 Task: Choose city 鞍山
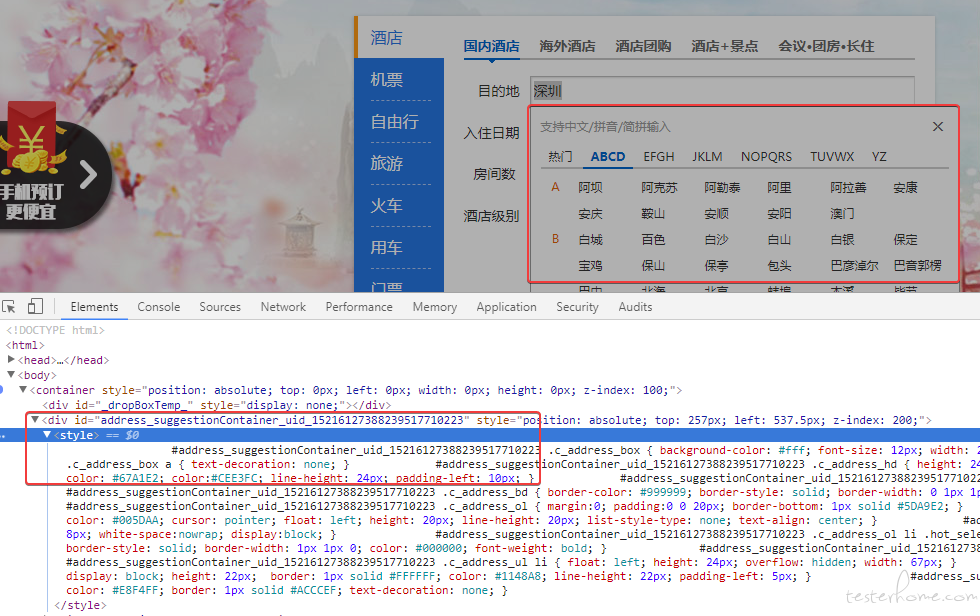(x=653, y=214)
